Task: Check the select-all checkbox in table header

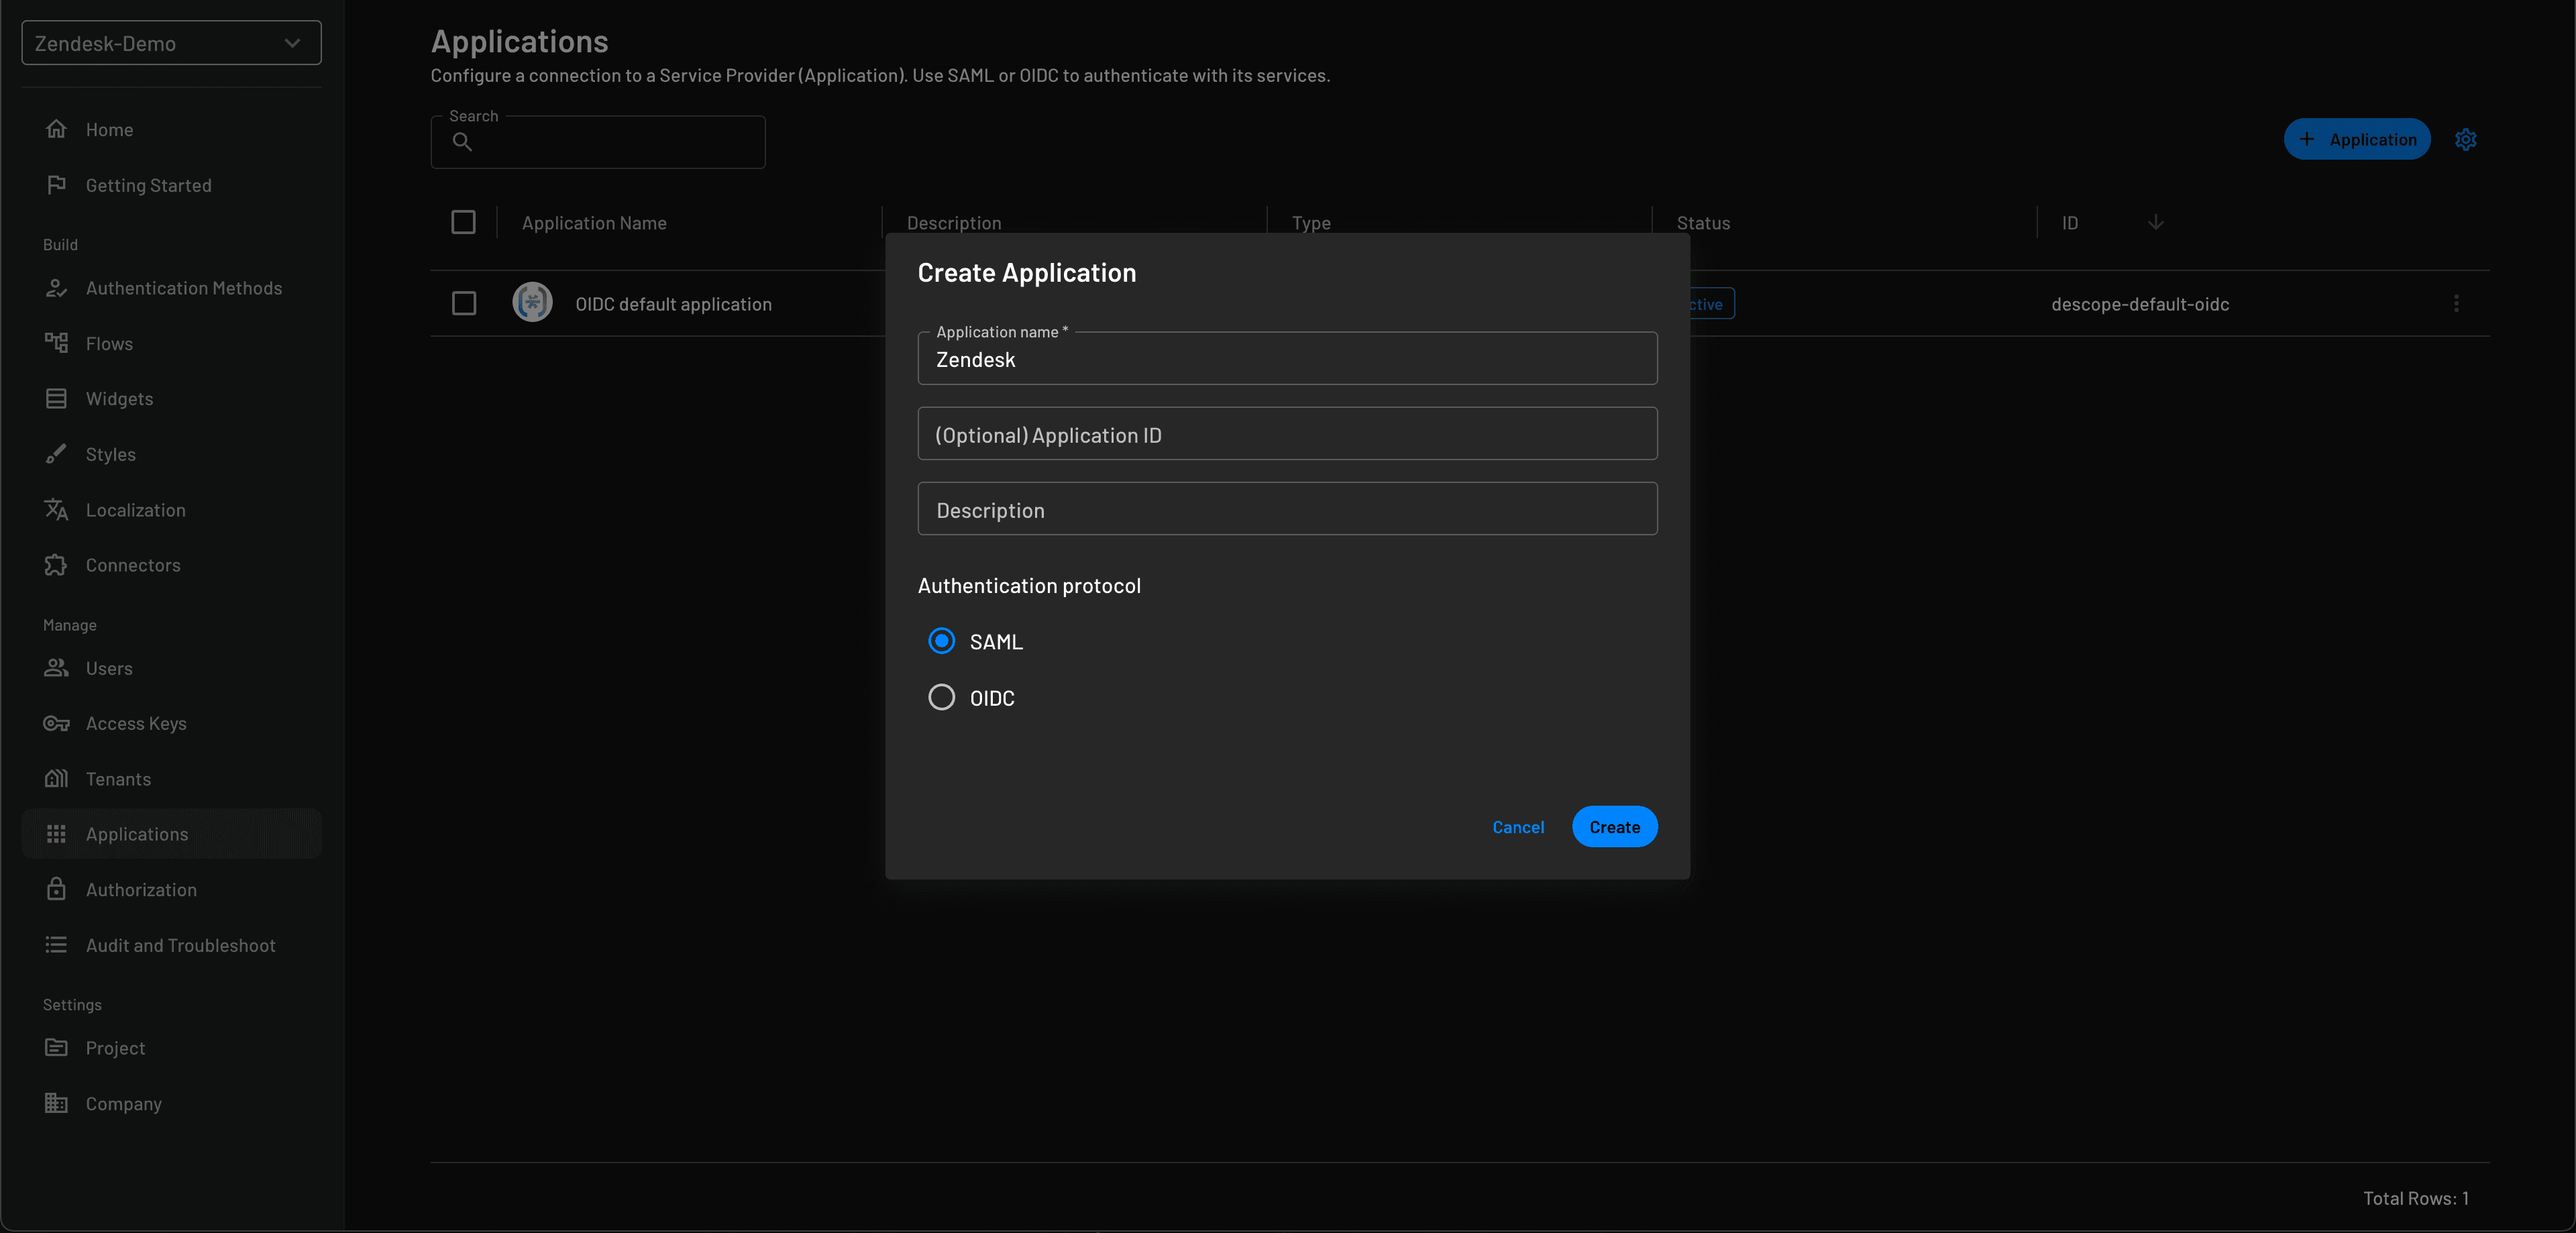Action: (x=463, y=222)
